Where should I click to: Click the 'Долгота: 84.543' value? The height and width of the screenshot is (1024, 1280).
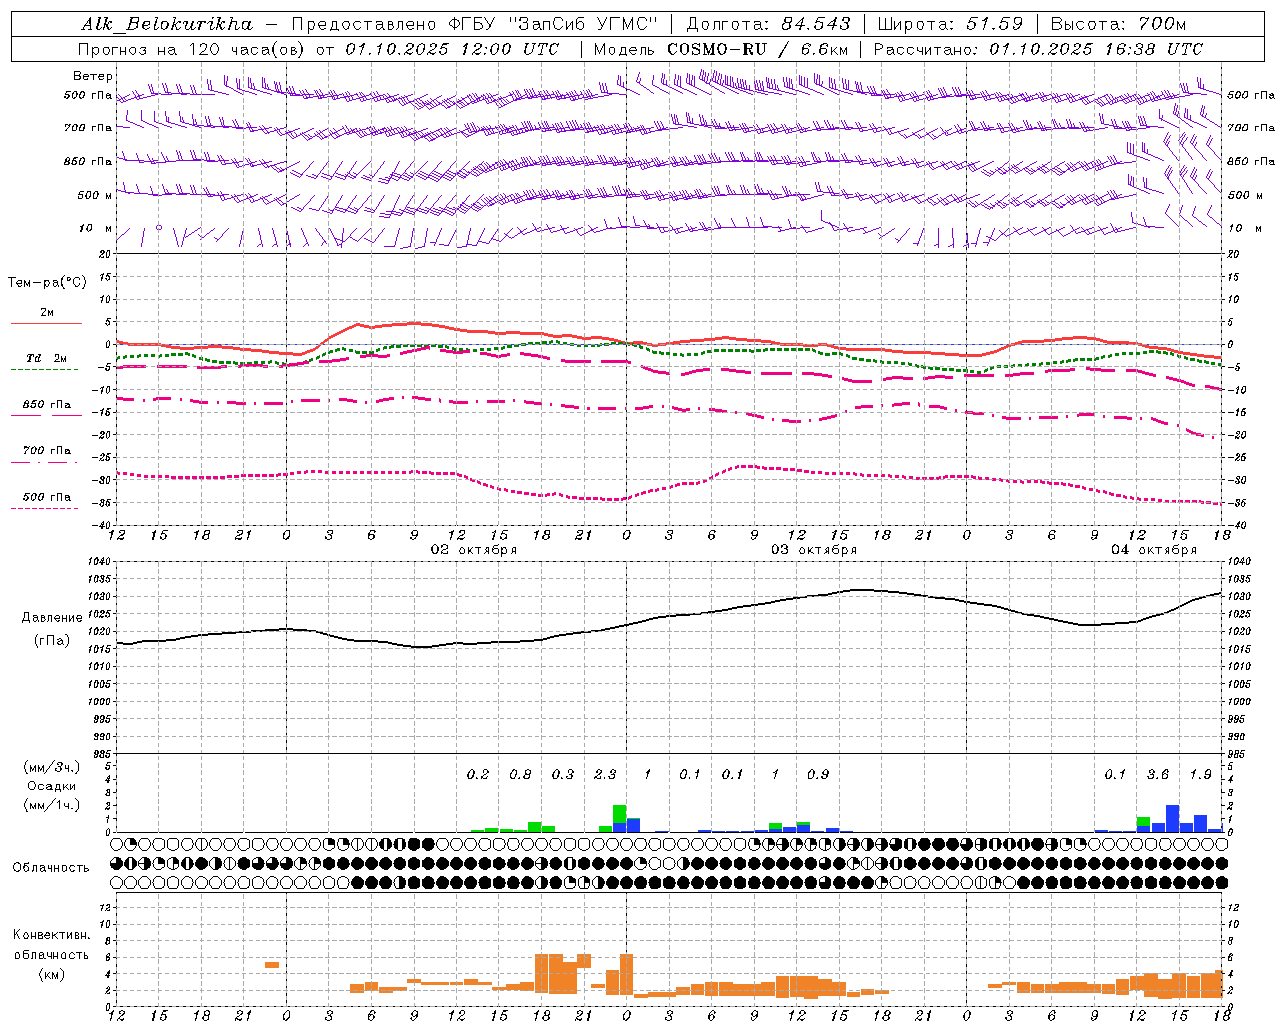click(768, 24)
